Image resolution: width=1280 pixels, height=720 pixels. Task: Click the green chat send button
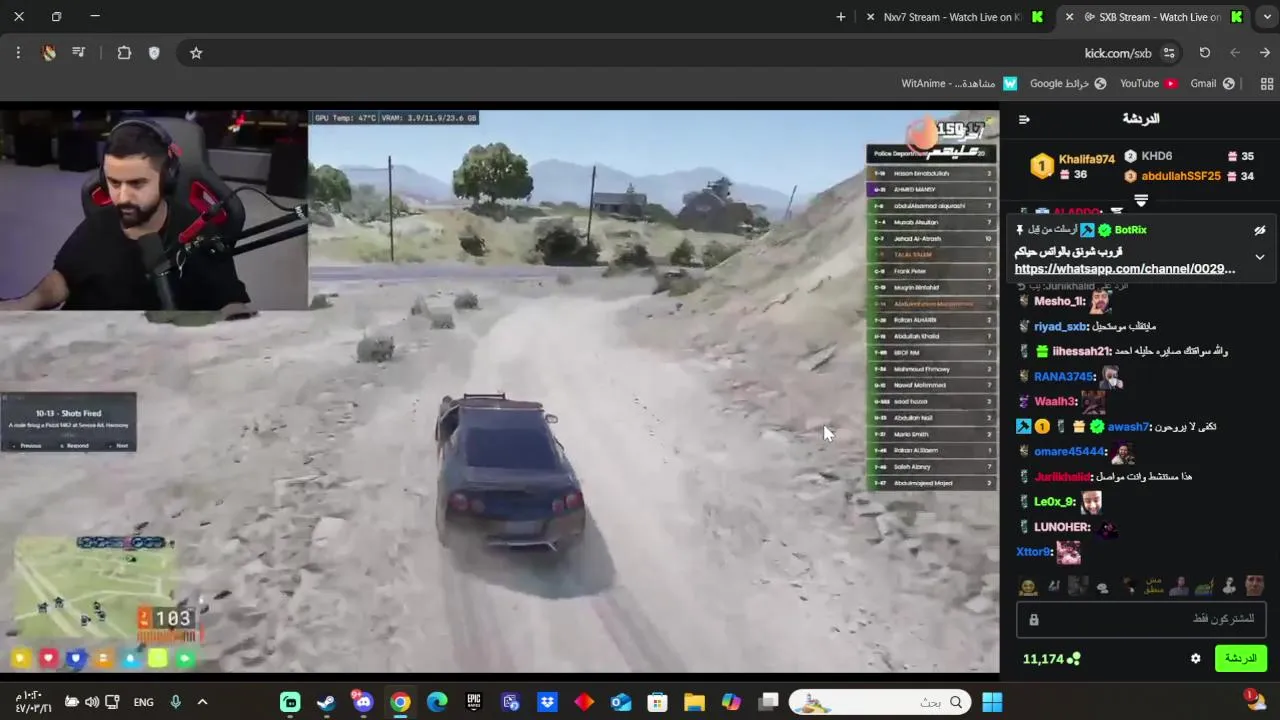tap(1240, 658)
